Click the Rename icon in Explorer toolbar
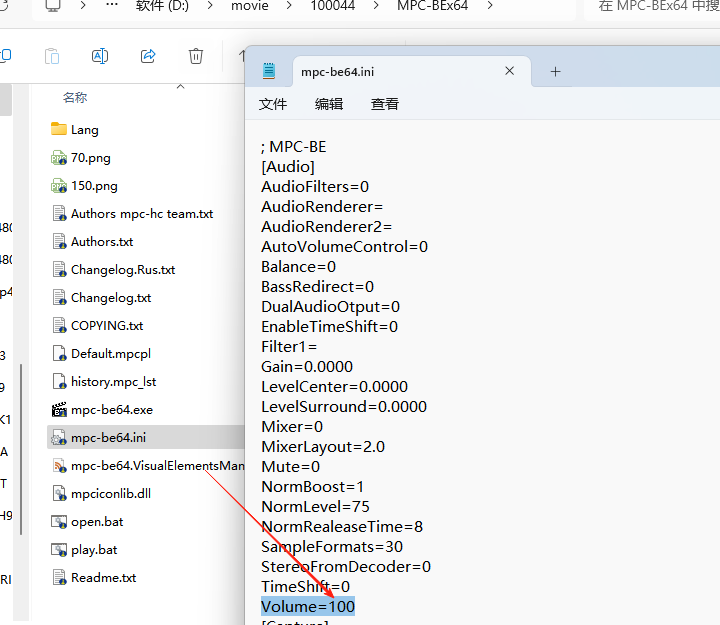The image size is (720, 625). [x=99, y=56]
